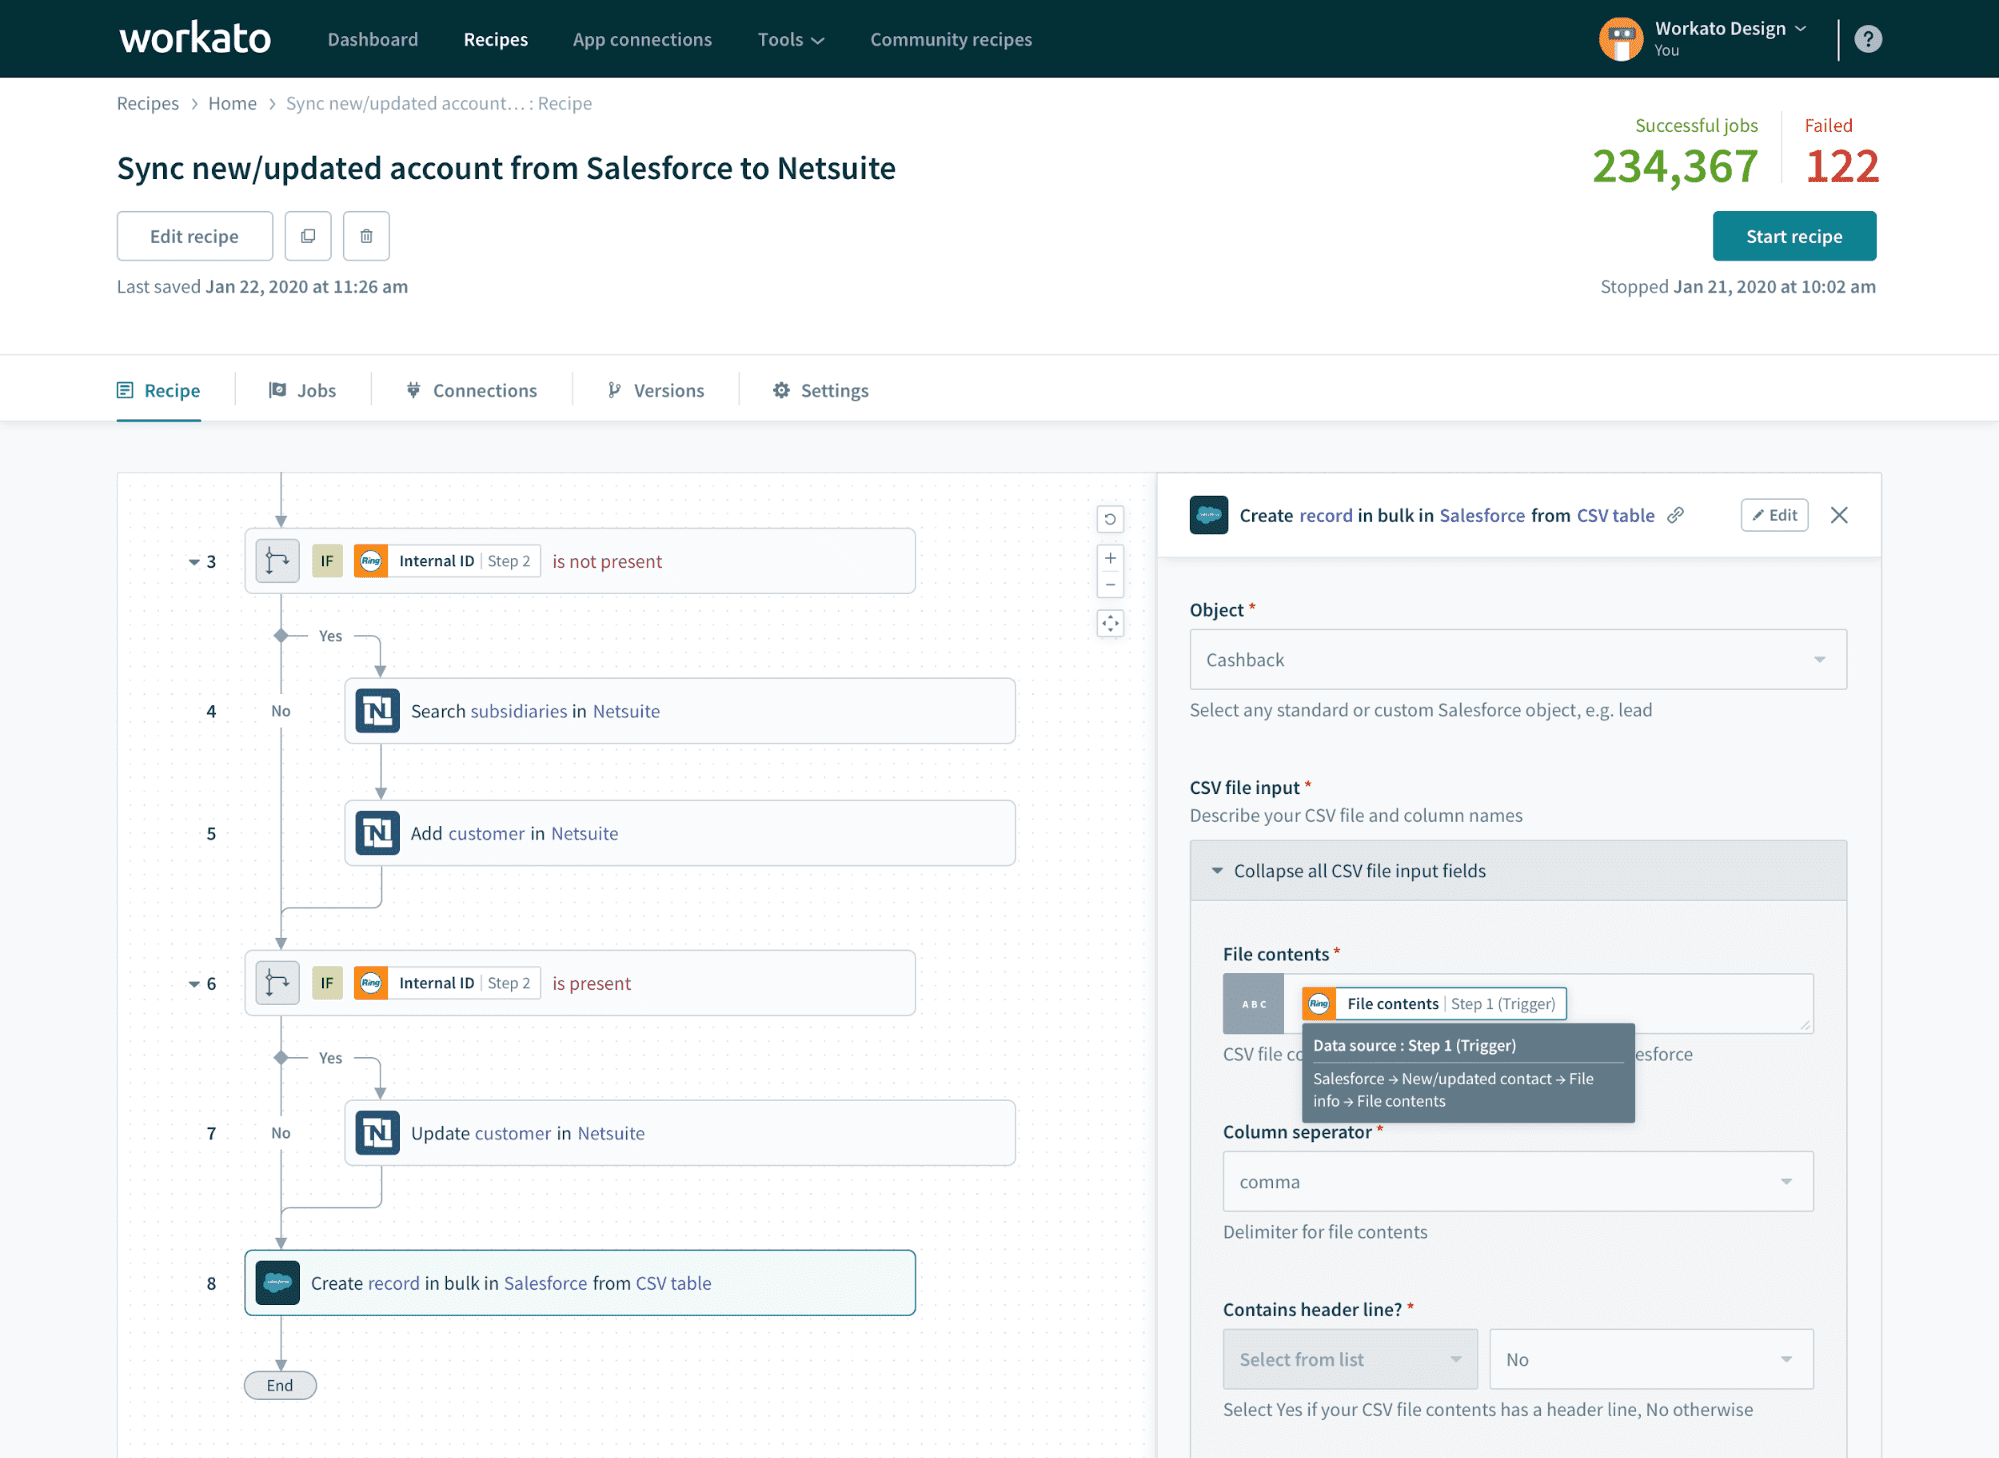Viewport: 1999px width, 1458px height.
Task: Click the ABC text type icon
Action: 1254,1004
